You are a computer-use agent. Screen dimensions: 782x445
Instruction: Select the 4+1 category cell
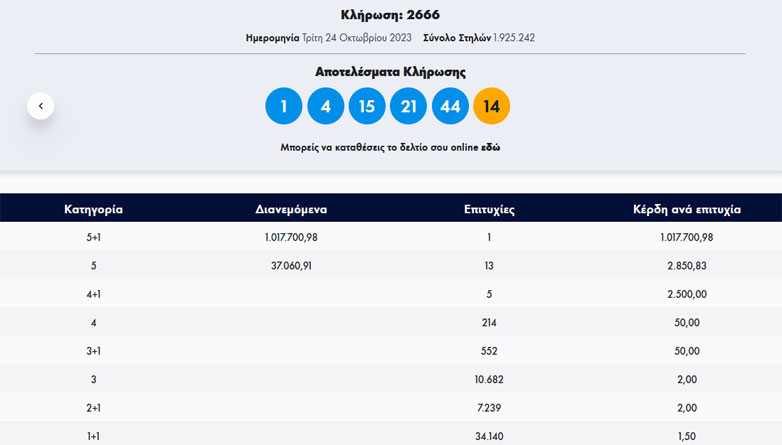click(93, 294)
